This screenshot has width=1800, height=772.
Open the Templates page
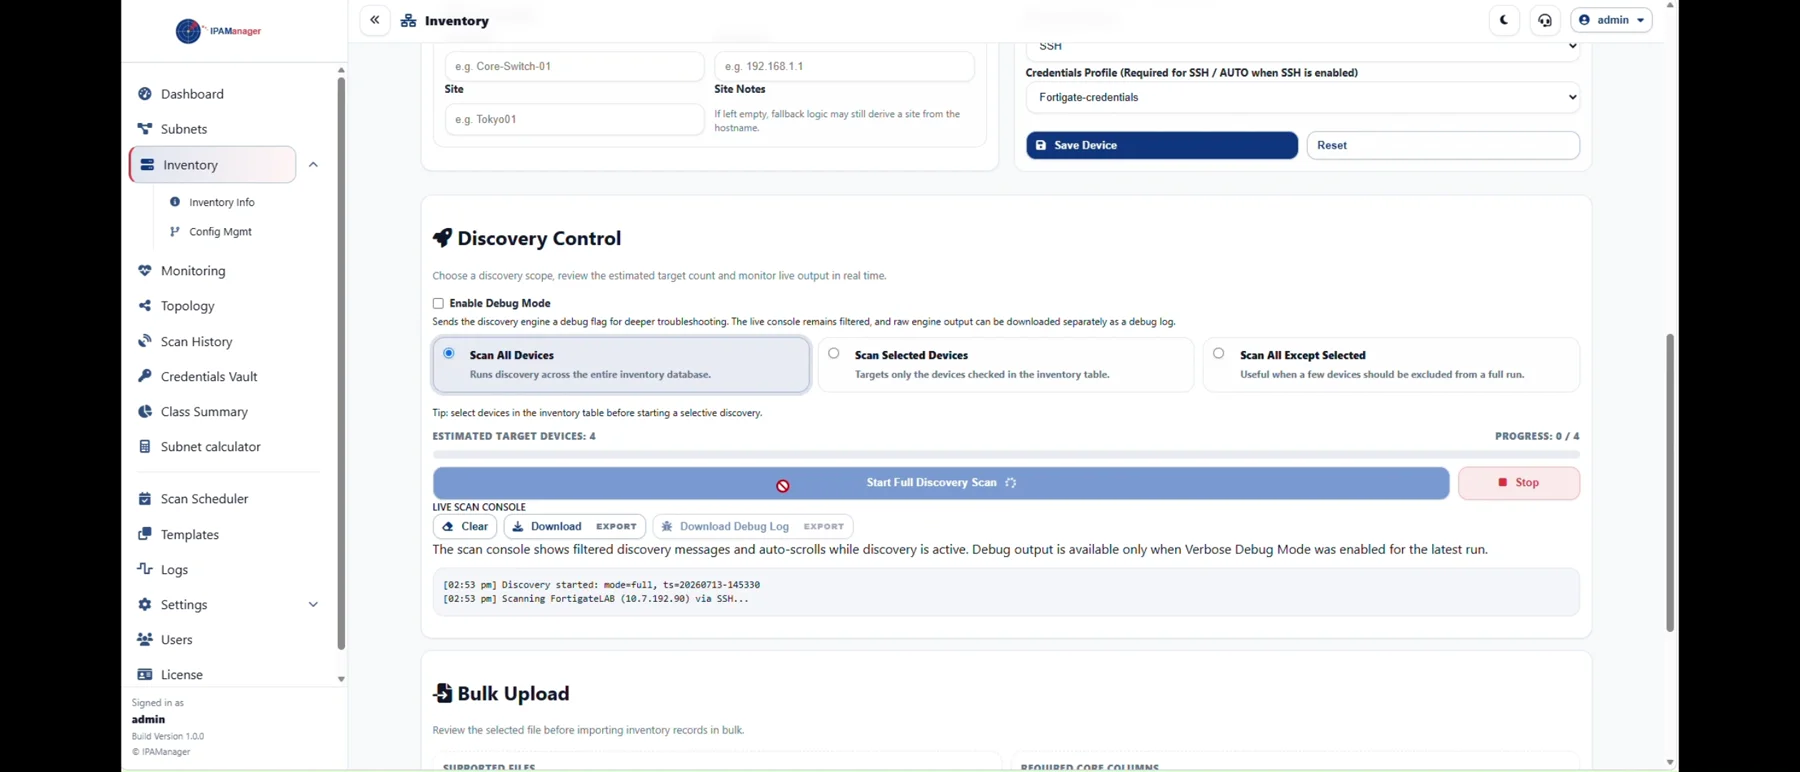pyautogui.click(x=190, y=535)
